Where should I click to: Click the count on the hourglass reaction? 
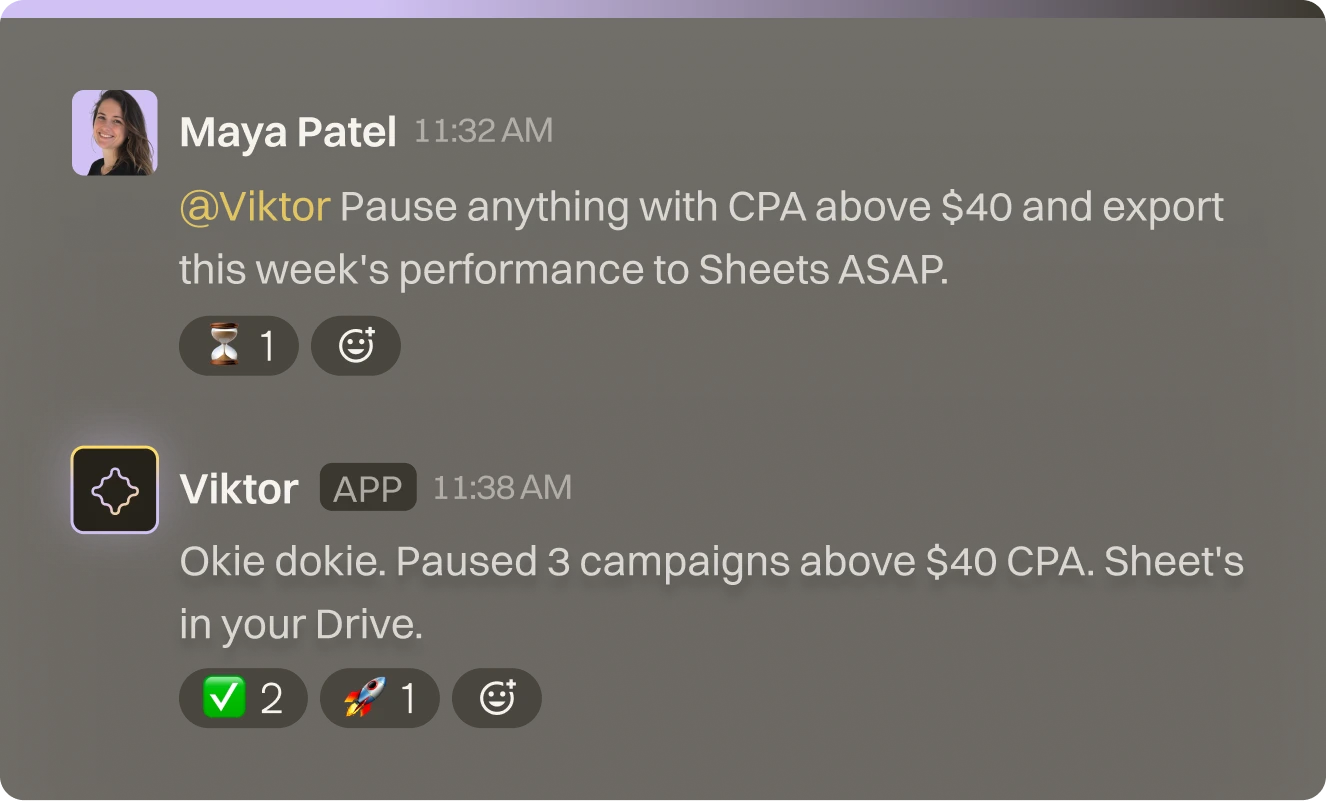click(x=267, y=346)
